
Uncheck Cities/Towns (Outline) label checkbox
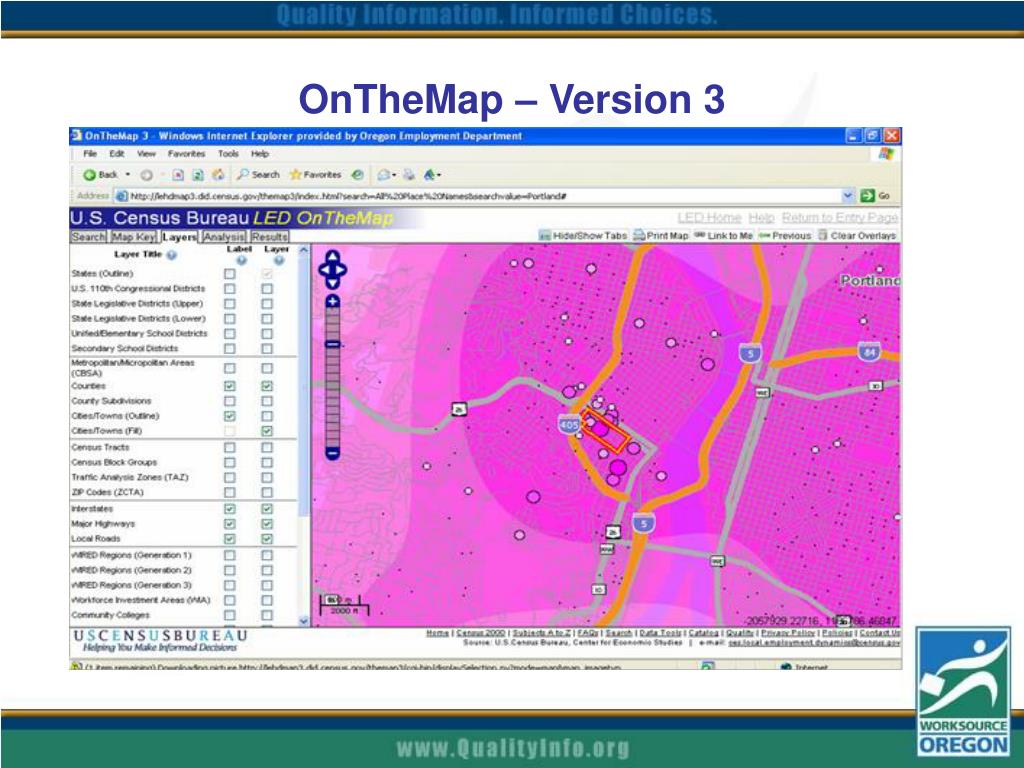tap(230, 416)
